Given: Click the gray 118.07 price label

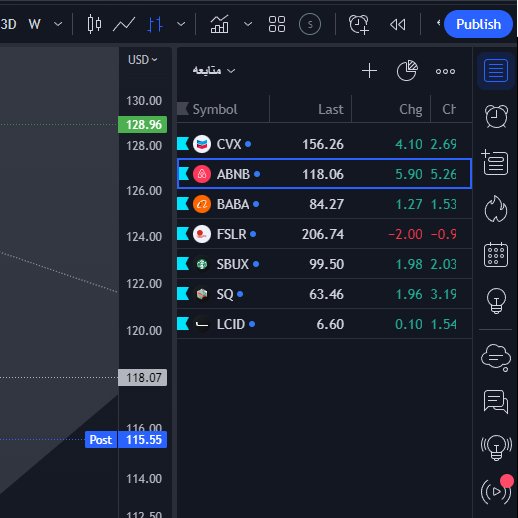Looking at the screenshot, I should tap(143, 378).
